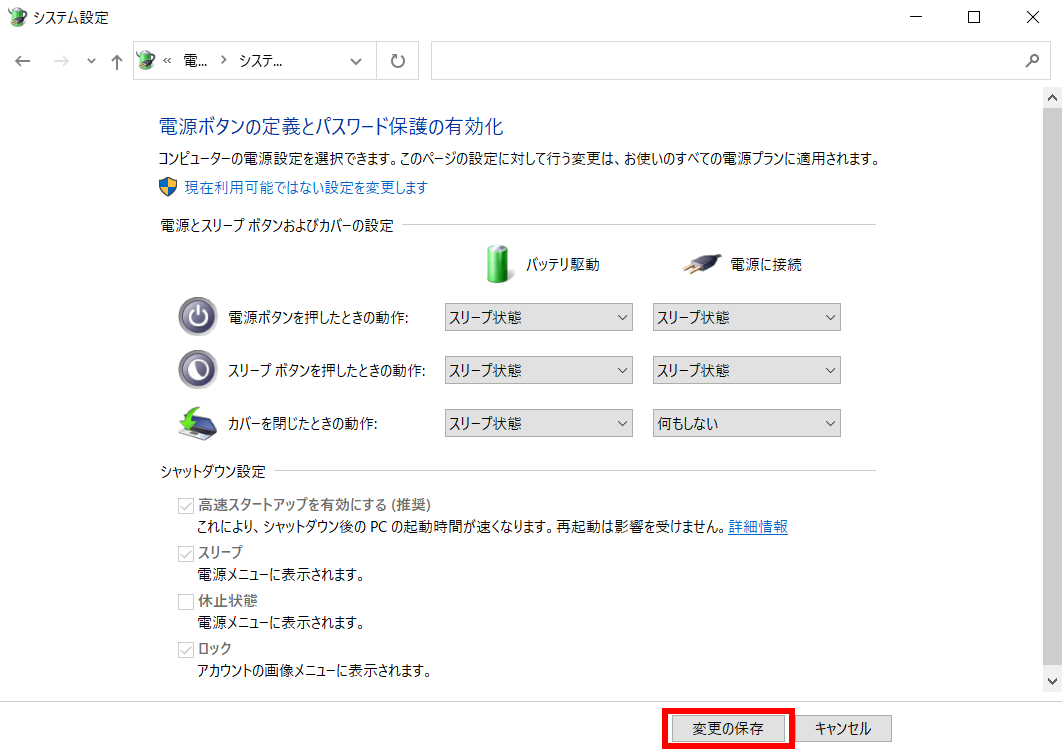Go back with the left arrow button

point(23,61)
